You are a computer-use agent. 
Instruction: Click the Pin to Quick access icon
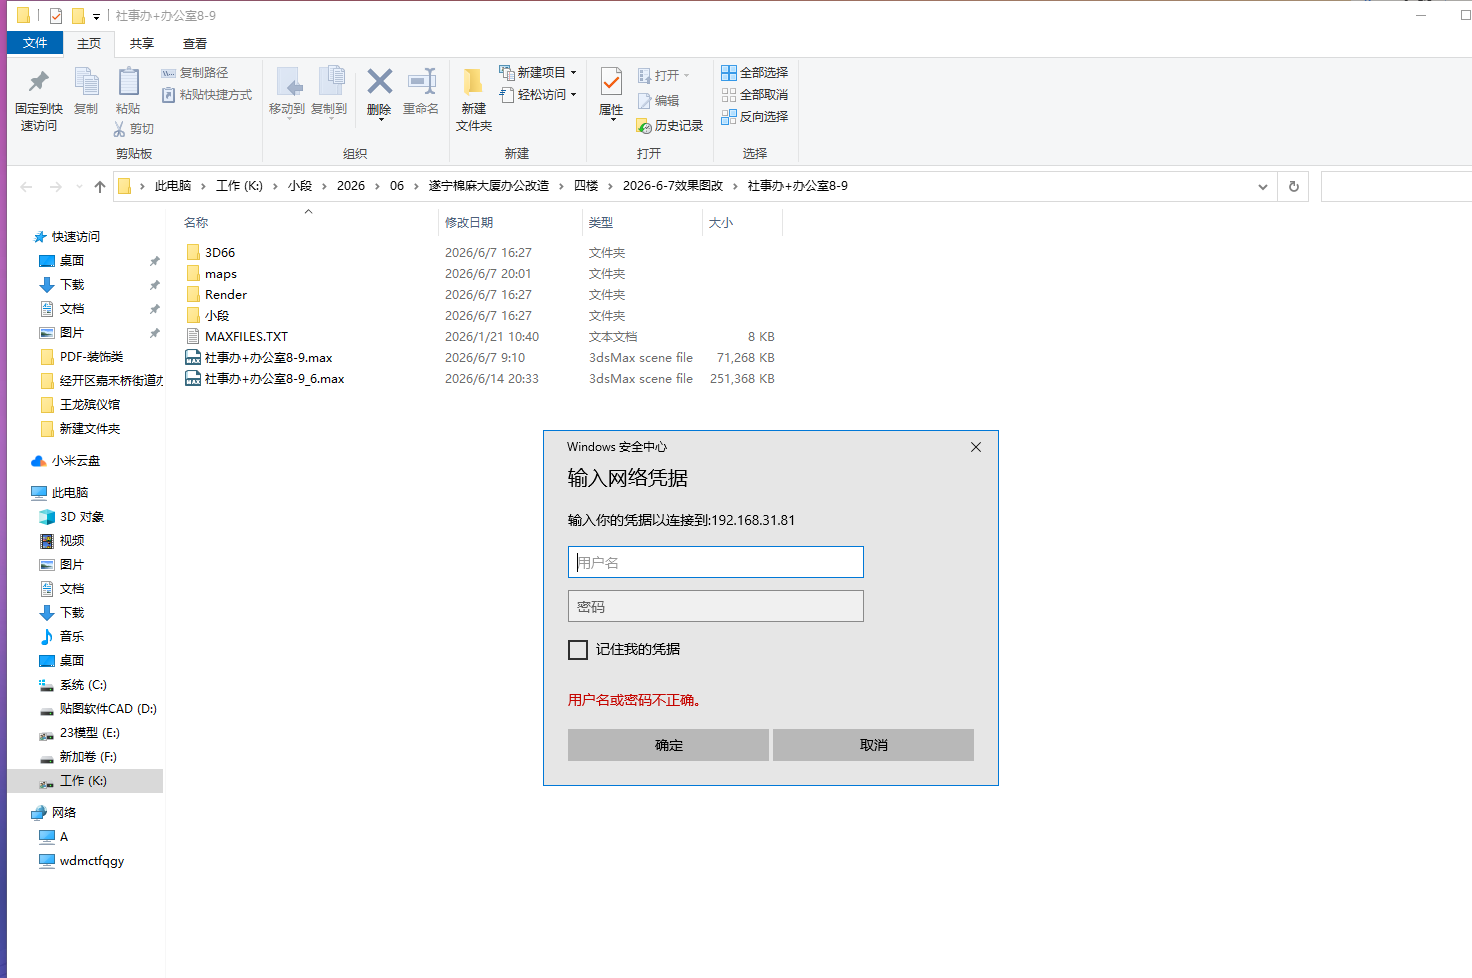tap(39, 82)
